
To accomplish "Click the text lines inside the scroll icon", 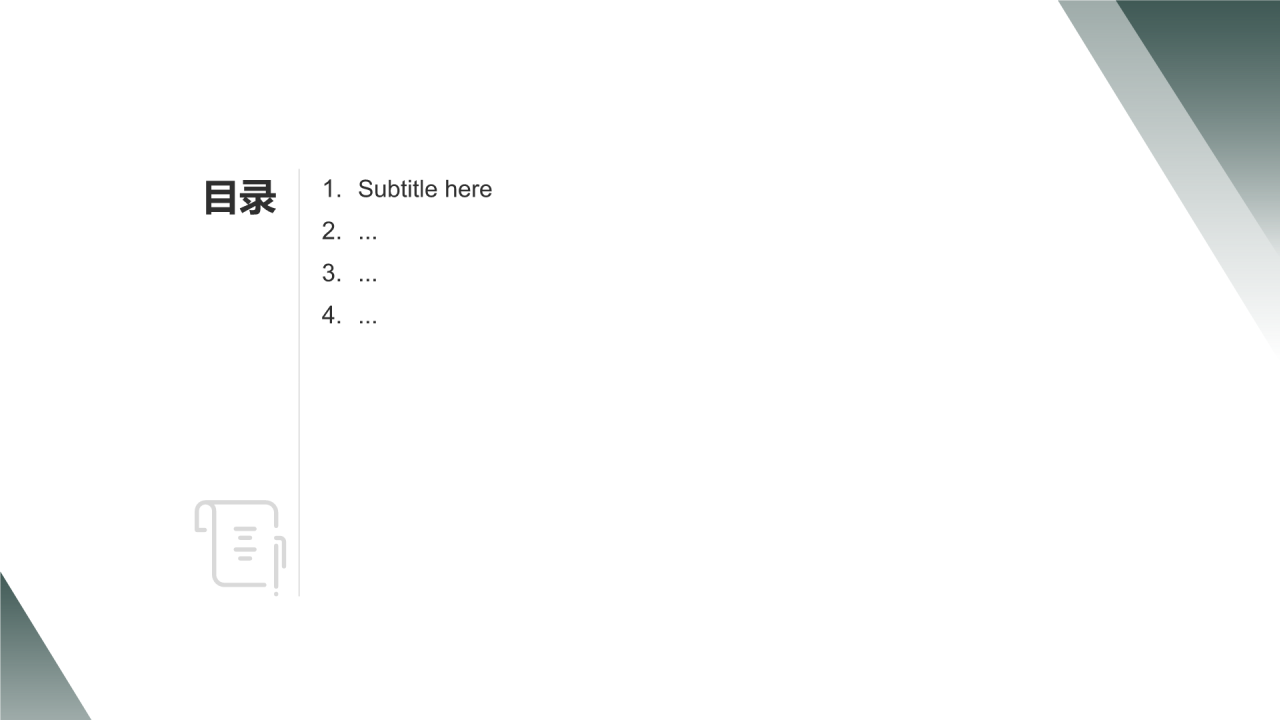I will [245, 542].
